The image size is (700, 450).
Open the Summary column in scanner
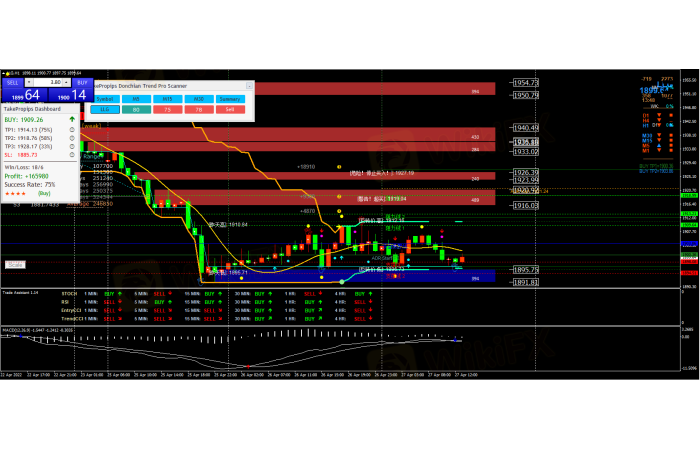pyautogui.click(x=230, y=99)
